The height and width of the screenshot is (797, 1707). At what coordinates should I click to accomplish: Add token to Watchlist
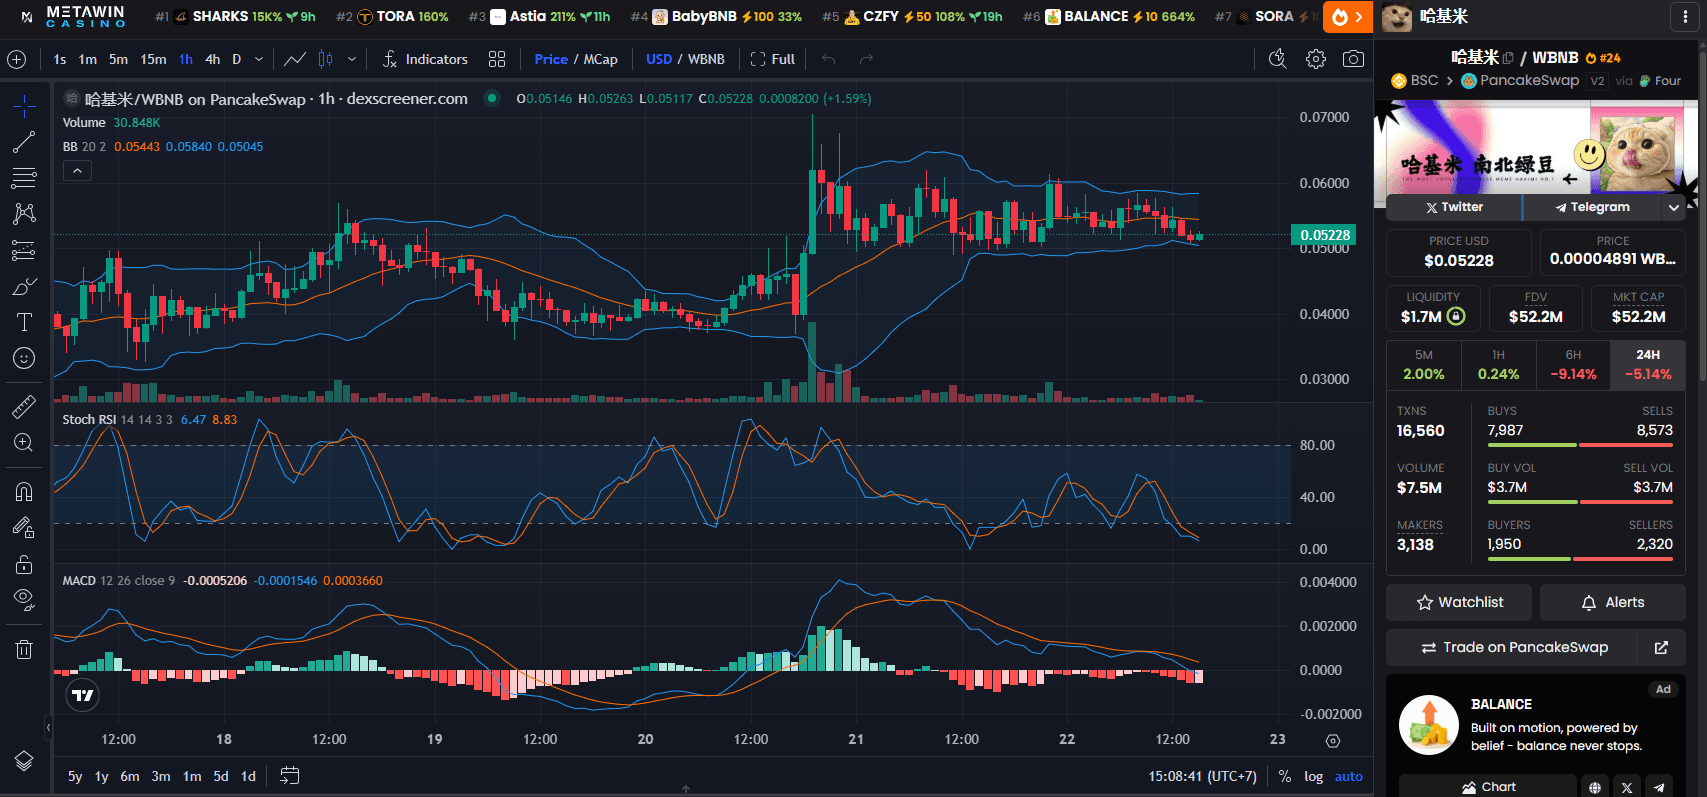click(x=1459, y=602)
